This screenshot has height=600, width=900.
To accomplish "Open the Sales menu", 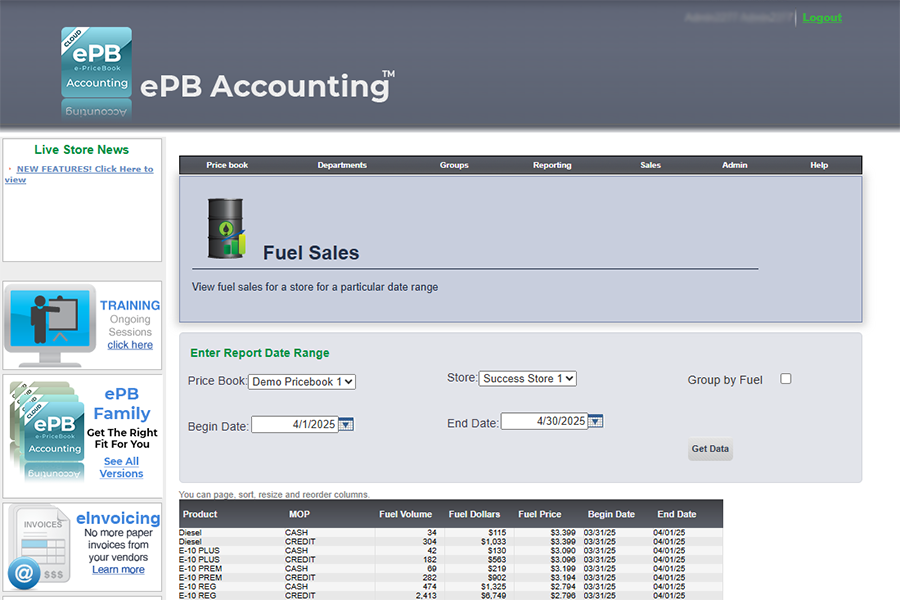I will [x=650, y=165].
